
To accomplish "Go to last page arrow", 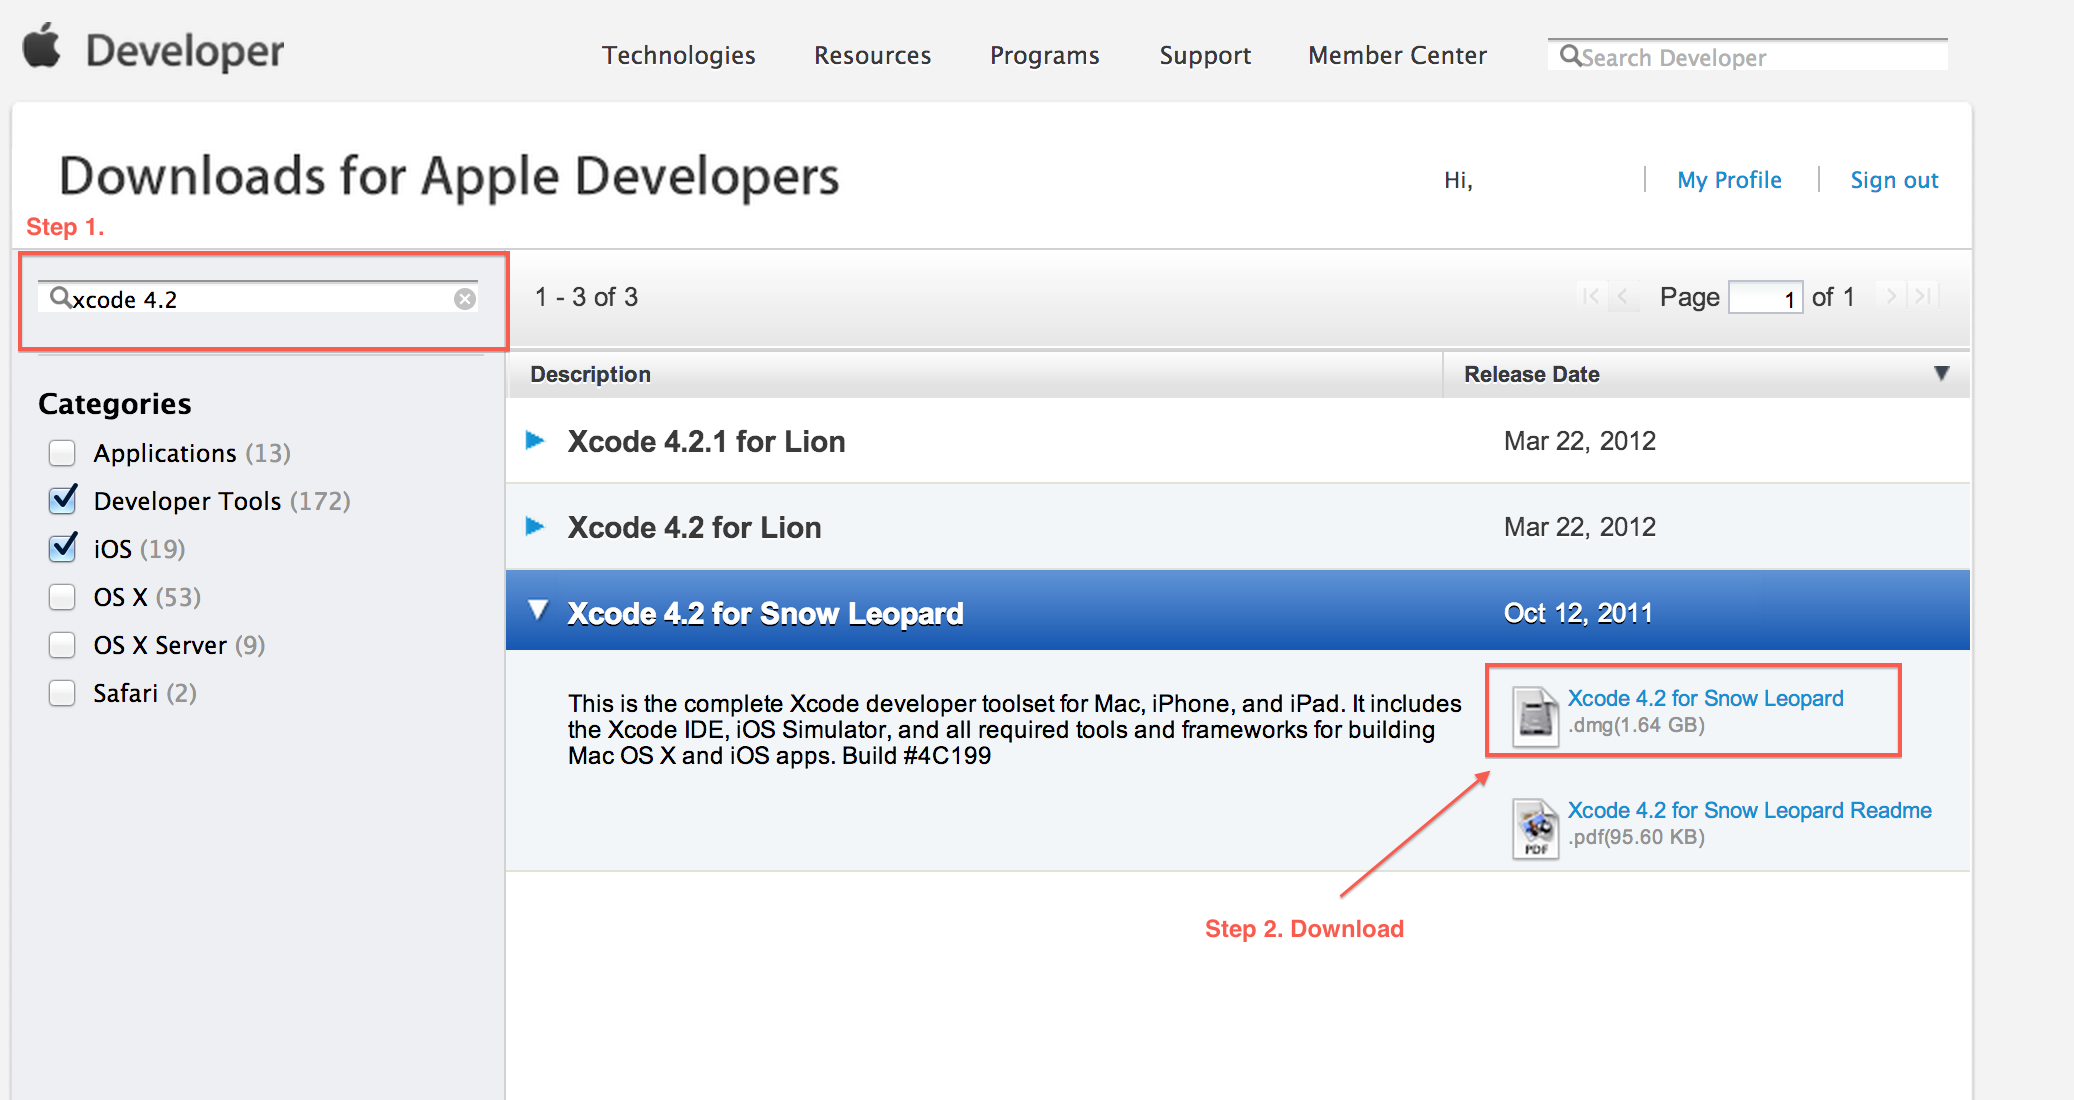I will pyautogui.click(x=1922, y=296).
